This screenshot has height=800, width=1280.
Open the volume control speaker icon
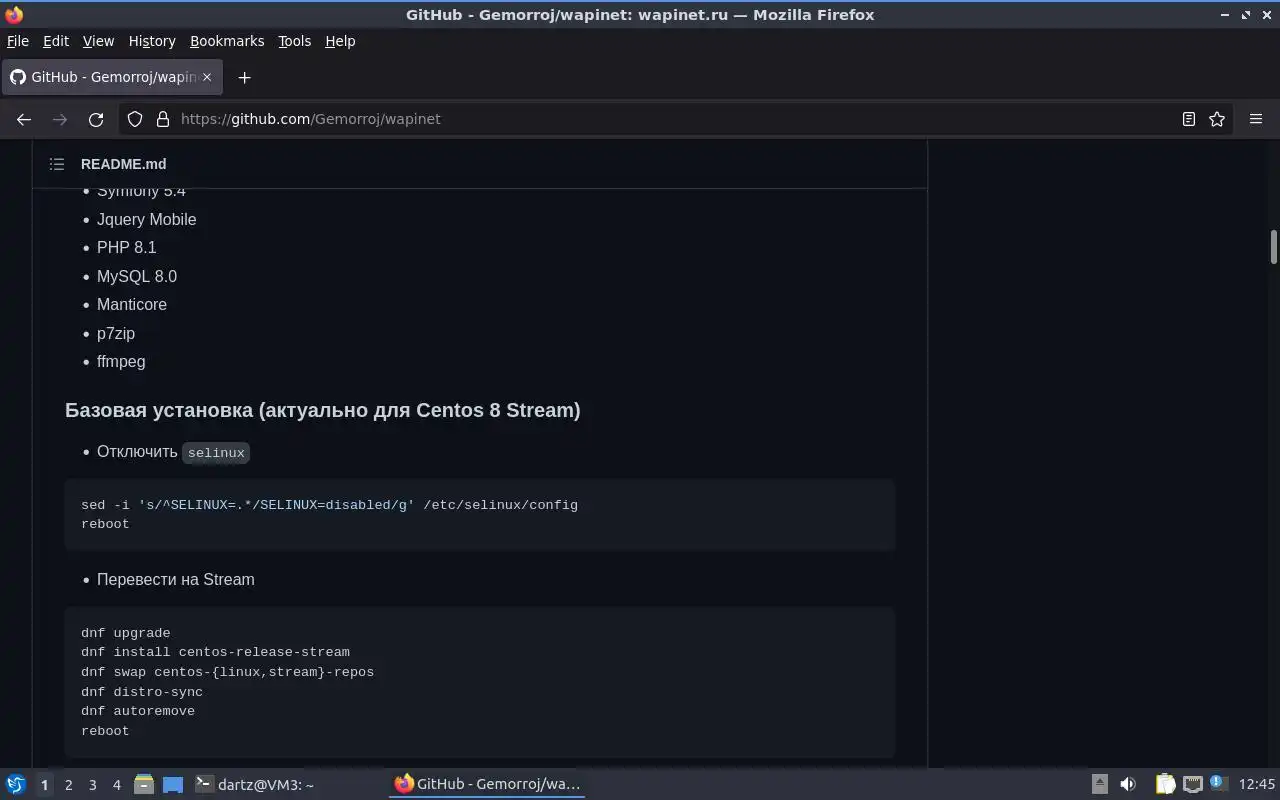(1128, 785)
